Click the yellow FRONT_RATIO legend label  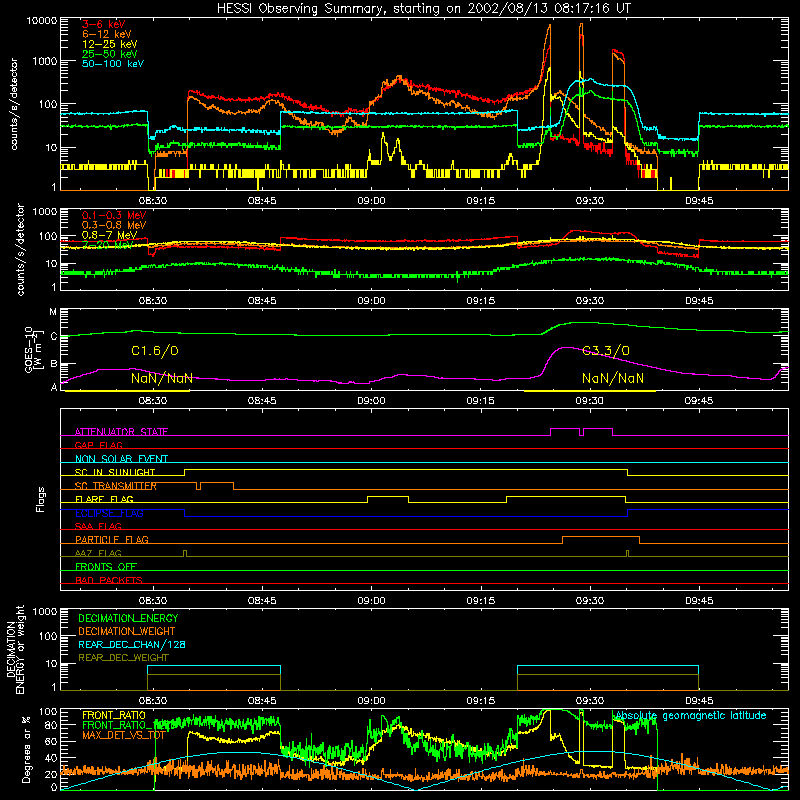114,716
